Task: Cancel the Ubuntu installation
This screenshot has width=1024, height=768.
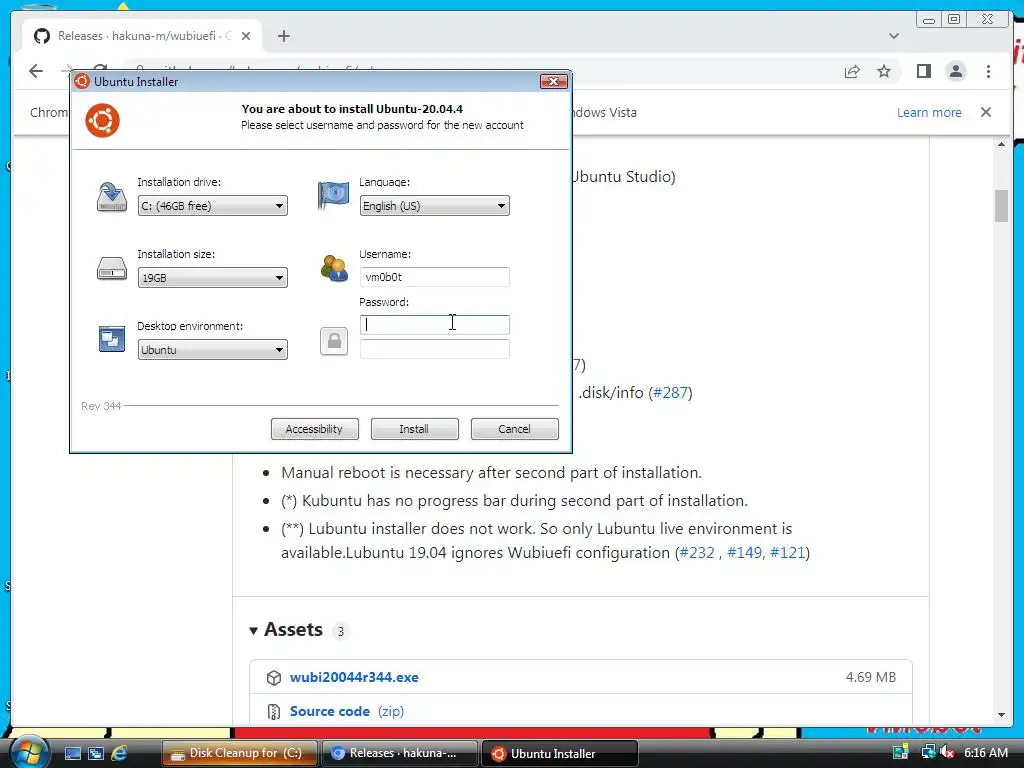Action: coord(515,429)
